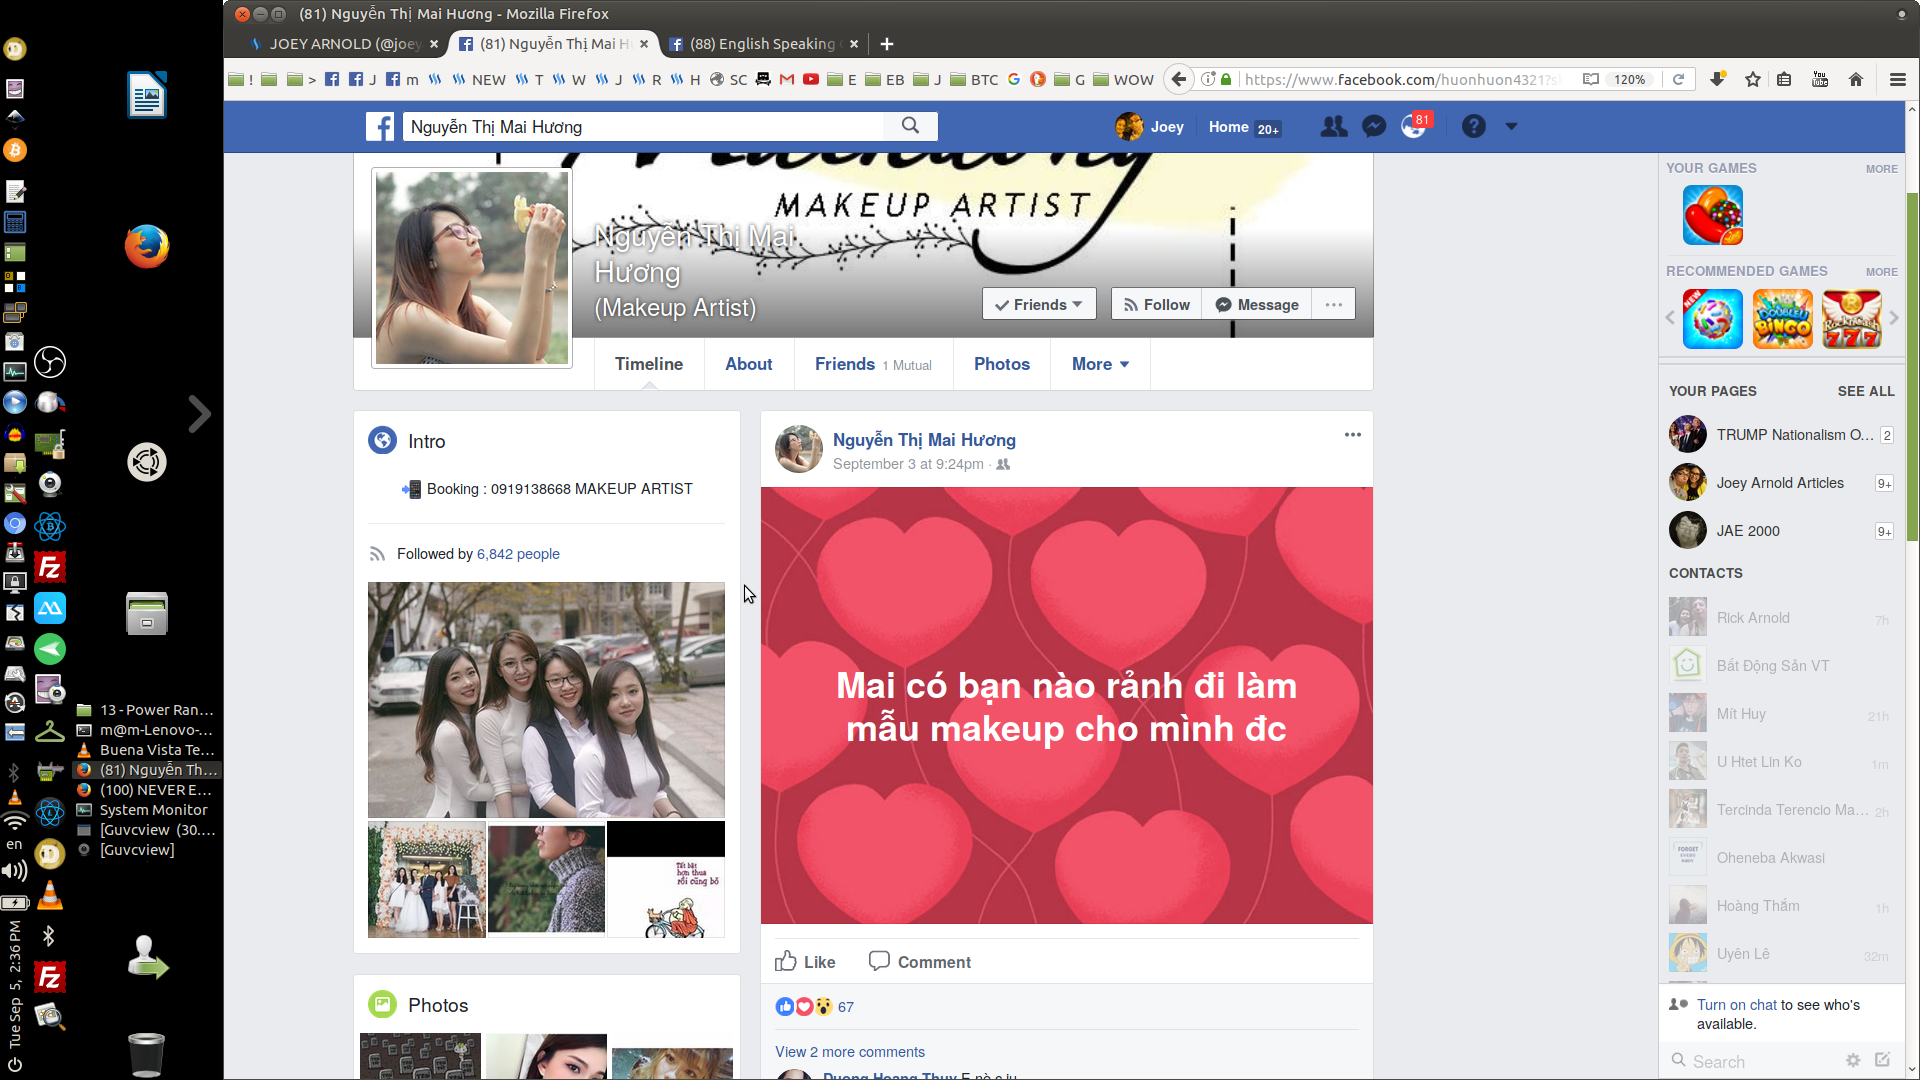Switch to English Speaking browser tab

pyautogui.click(x=763, y=44)
